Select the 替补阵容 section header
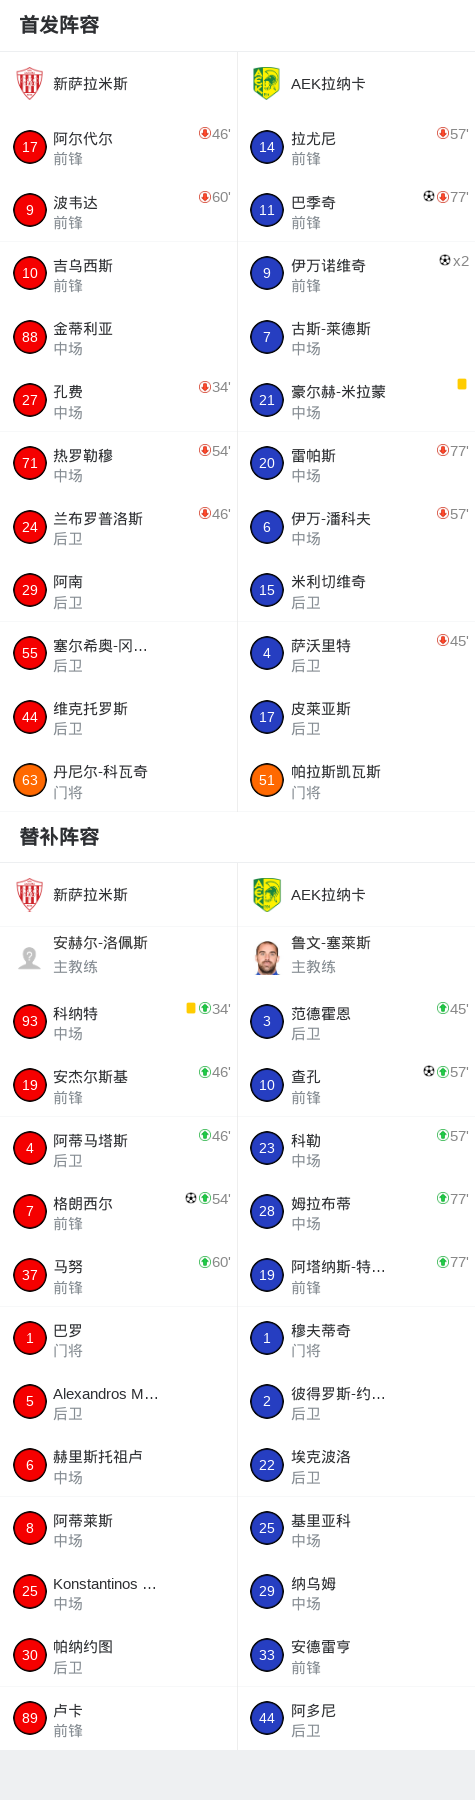475x1800 pixels. click(60, 836)
